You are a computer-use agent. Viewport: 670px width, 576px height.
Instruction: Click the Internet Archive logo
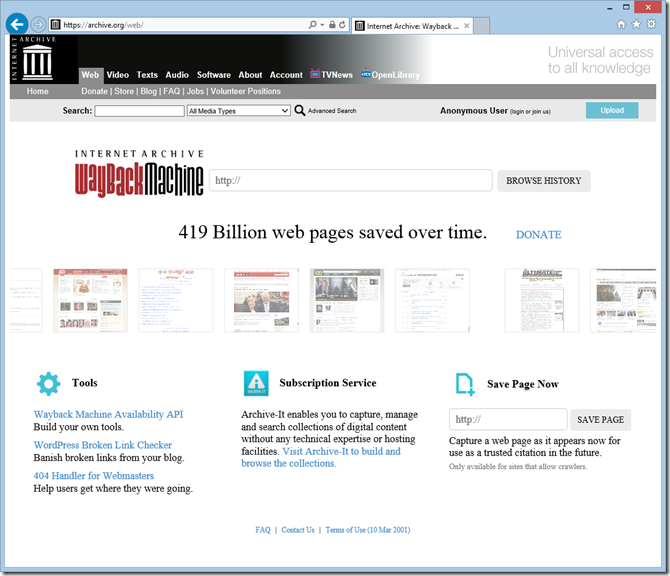click(x=34, y=59)
